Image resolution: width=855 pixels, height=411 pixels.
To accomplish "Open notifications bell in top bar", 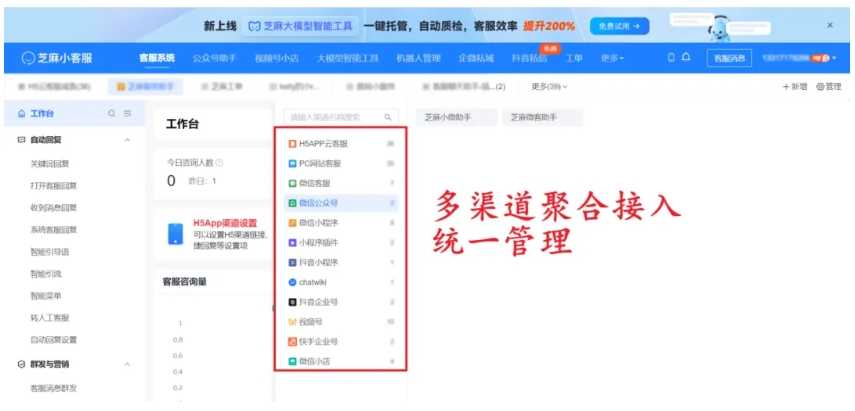I will click(686, 57).
